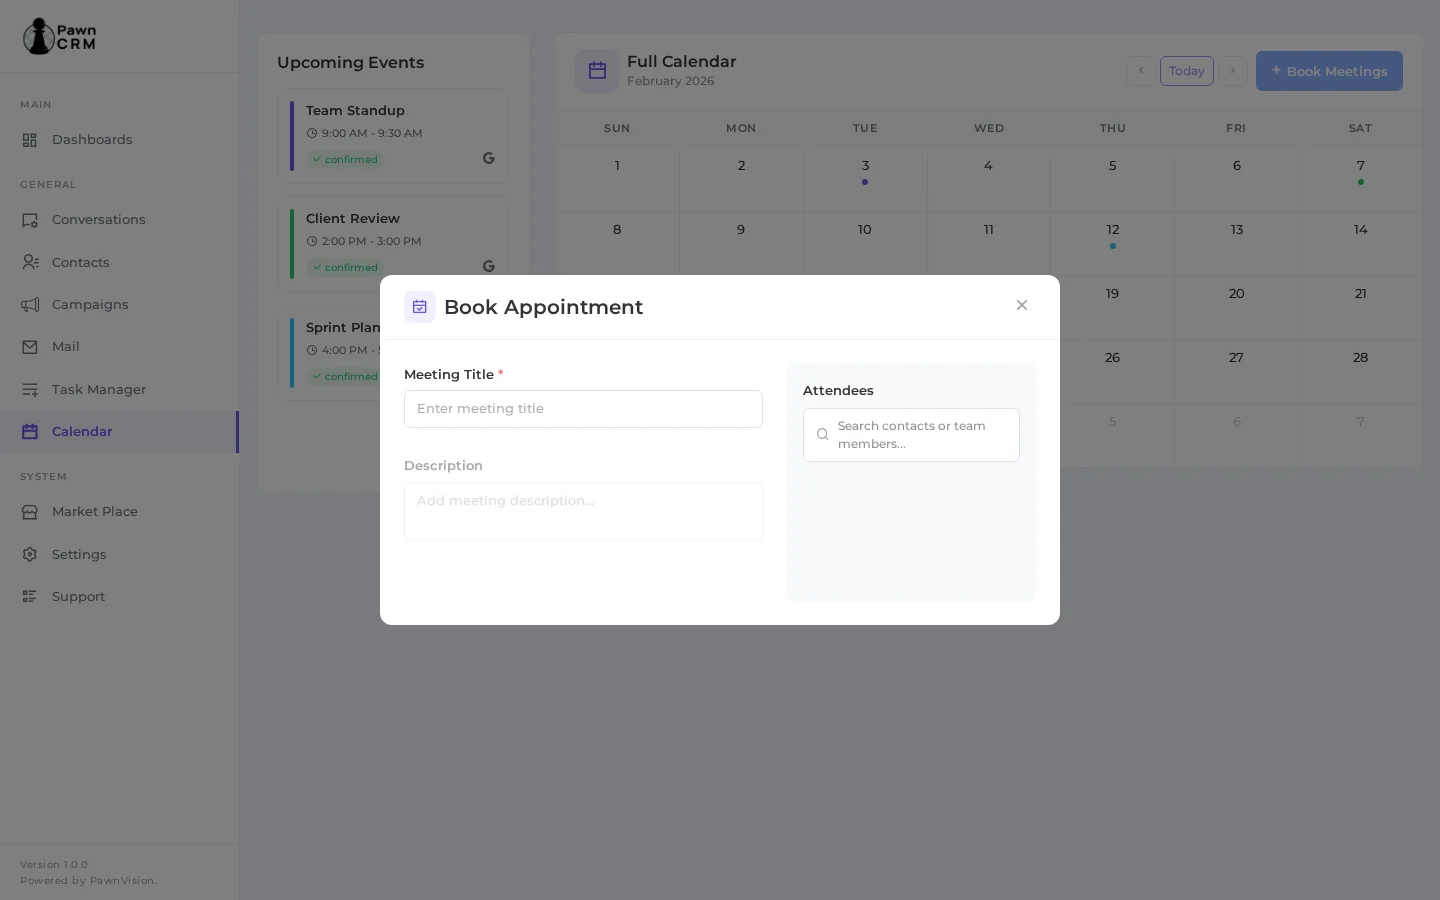Viewport: 1440px width, 900px height.
Task: Click the Pawn CRM logo
Action: click(59, 36)
